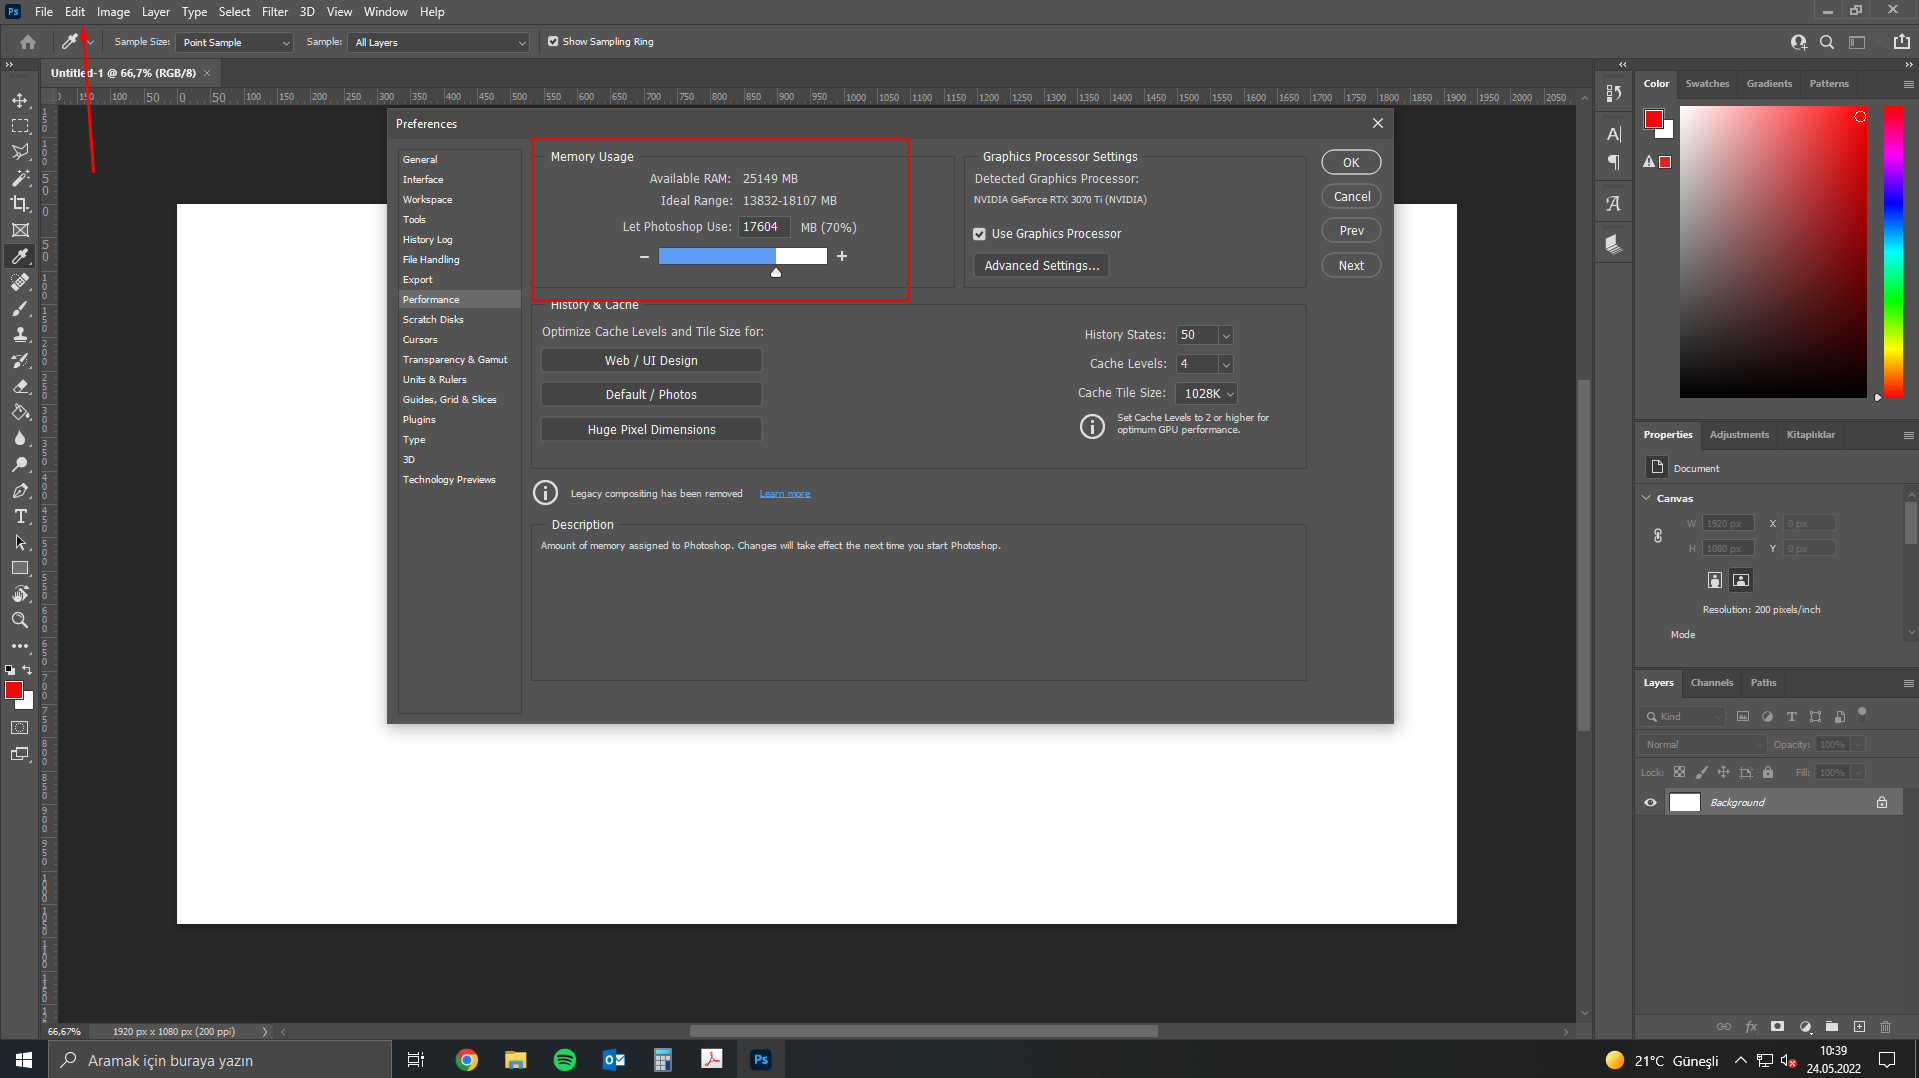Select the Rectangle shape tool
The image size is (1919, 1078).
(20, 568)
